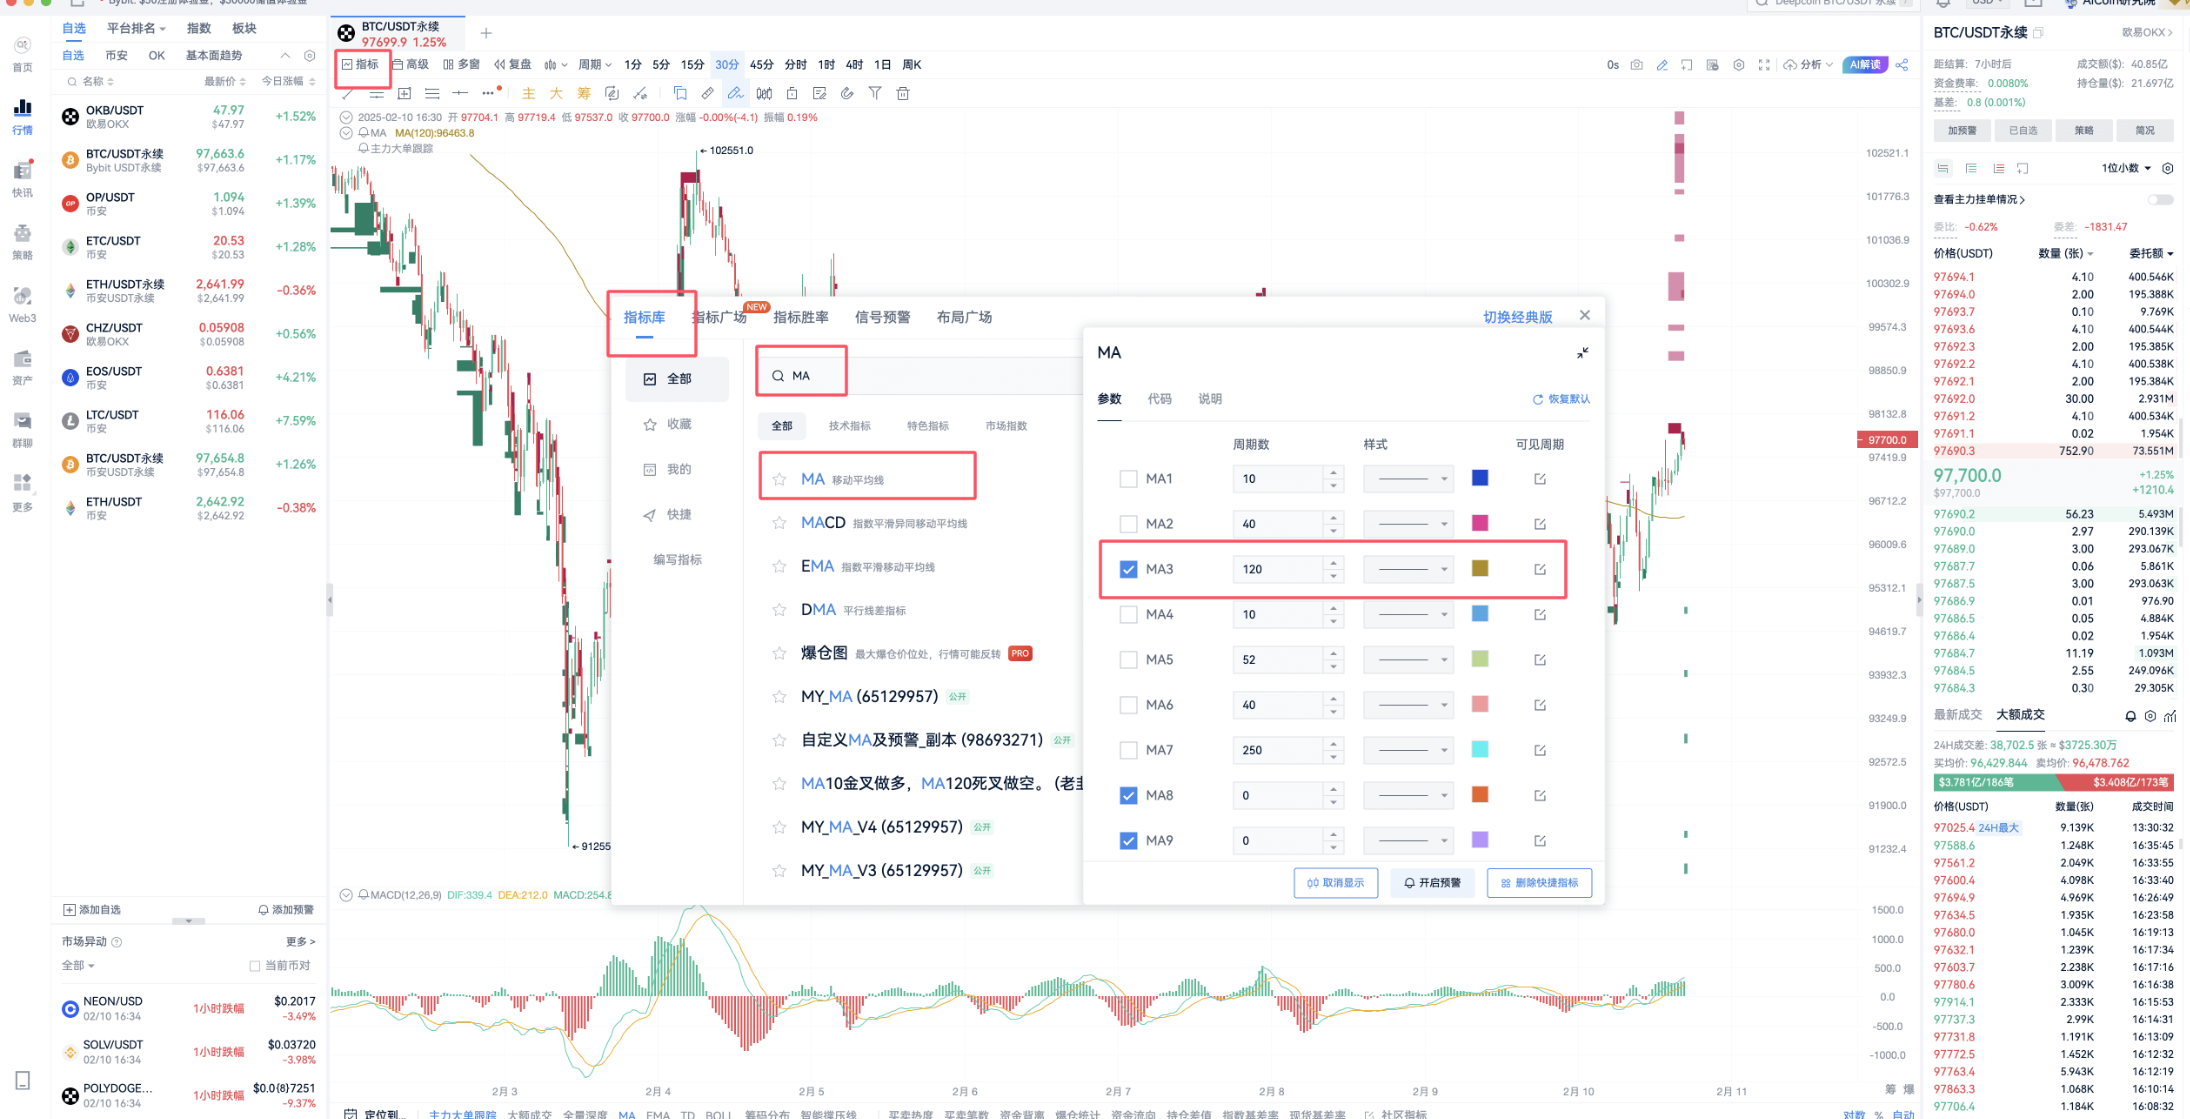Click the ruler measurement tool

point(707,93)
